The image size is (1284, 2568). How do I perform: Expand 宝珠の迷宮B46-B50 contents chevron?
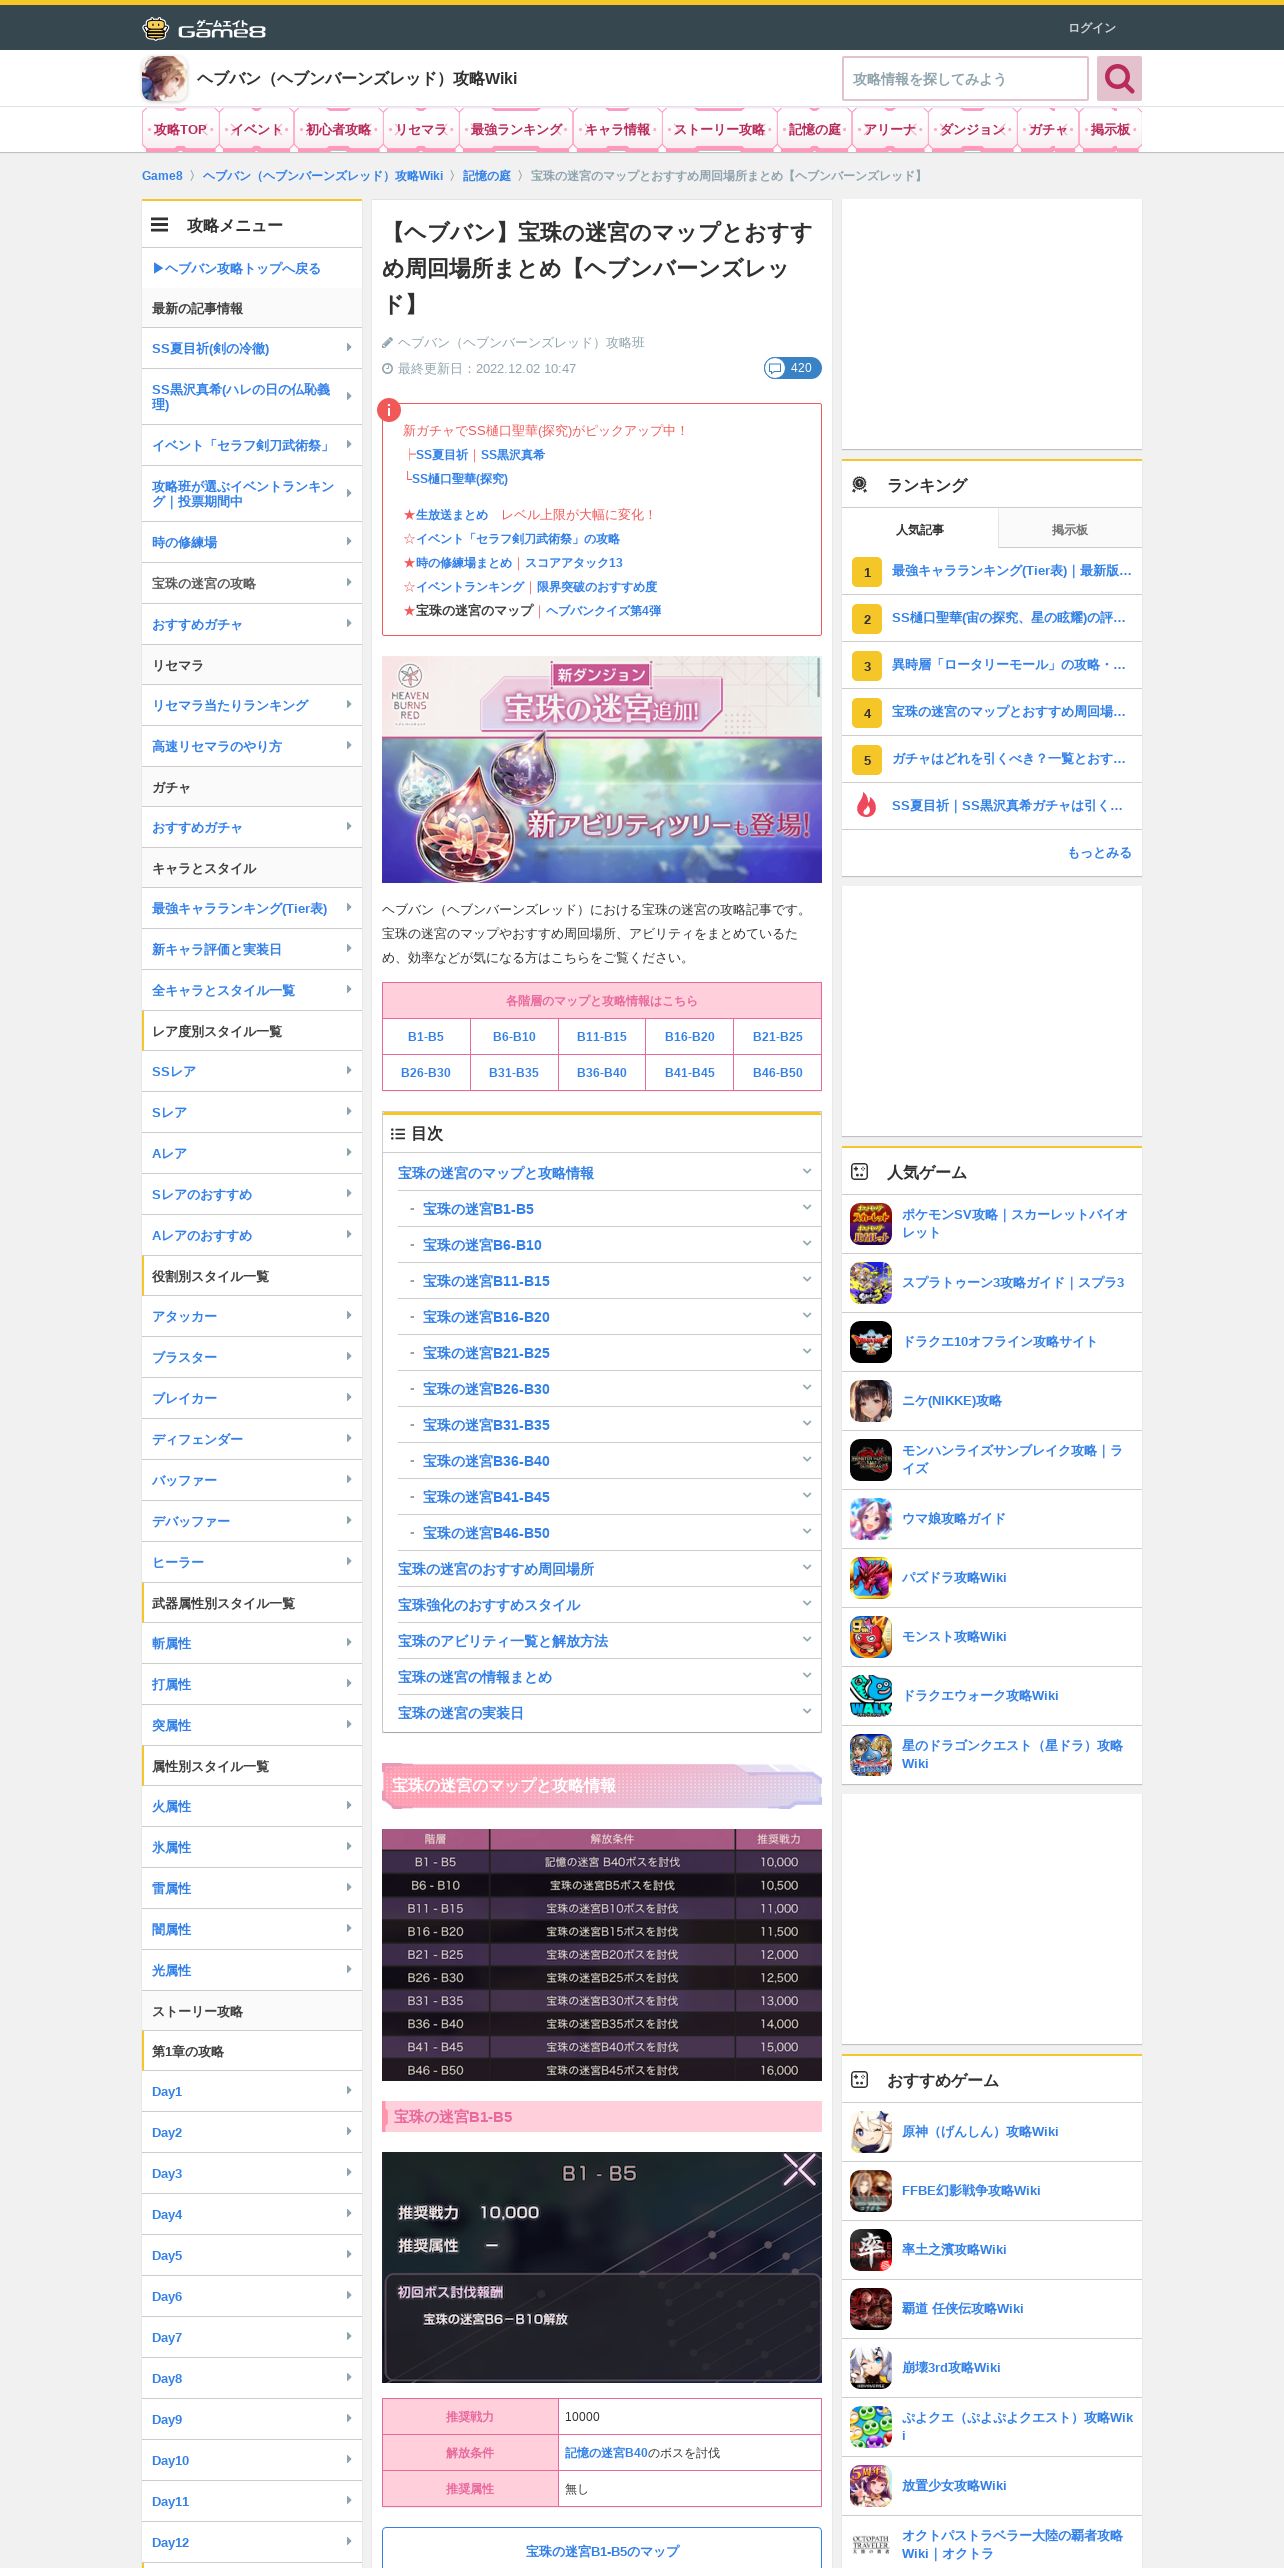806,1532
